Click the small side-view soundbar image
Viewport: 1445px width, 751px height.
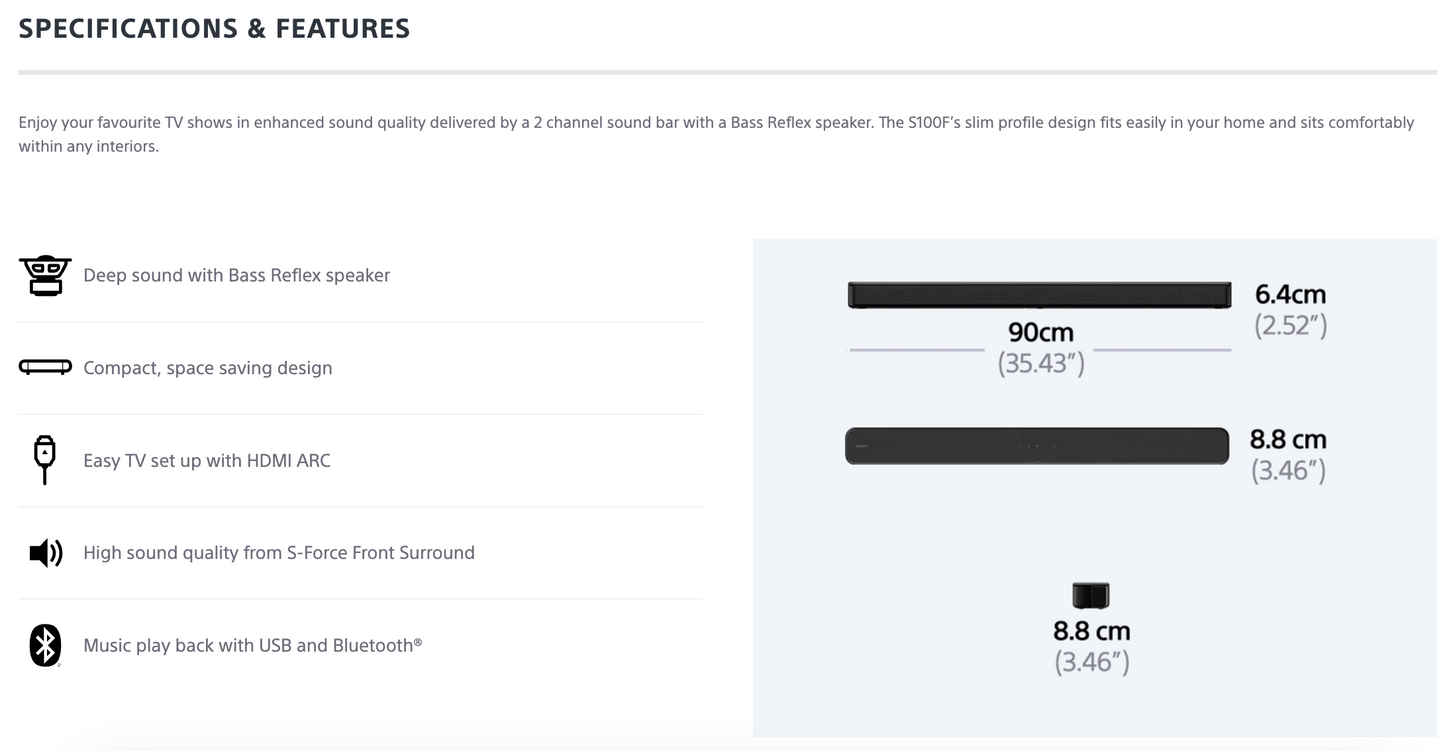pos(1091,596)
